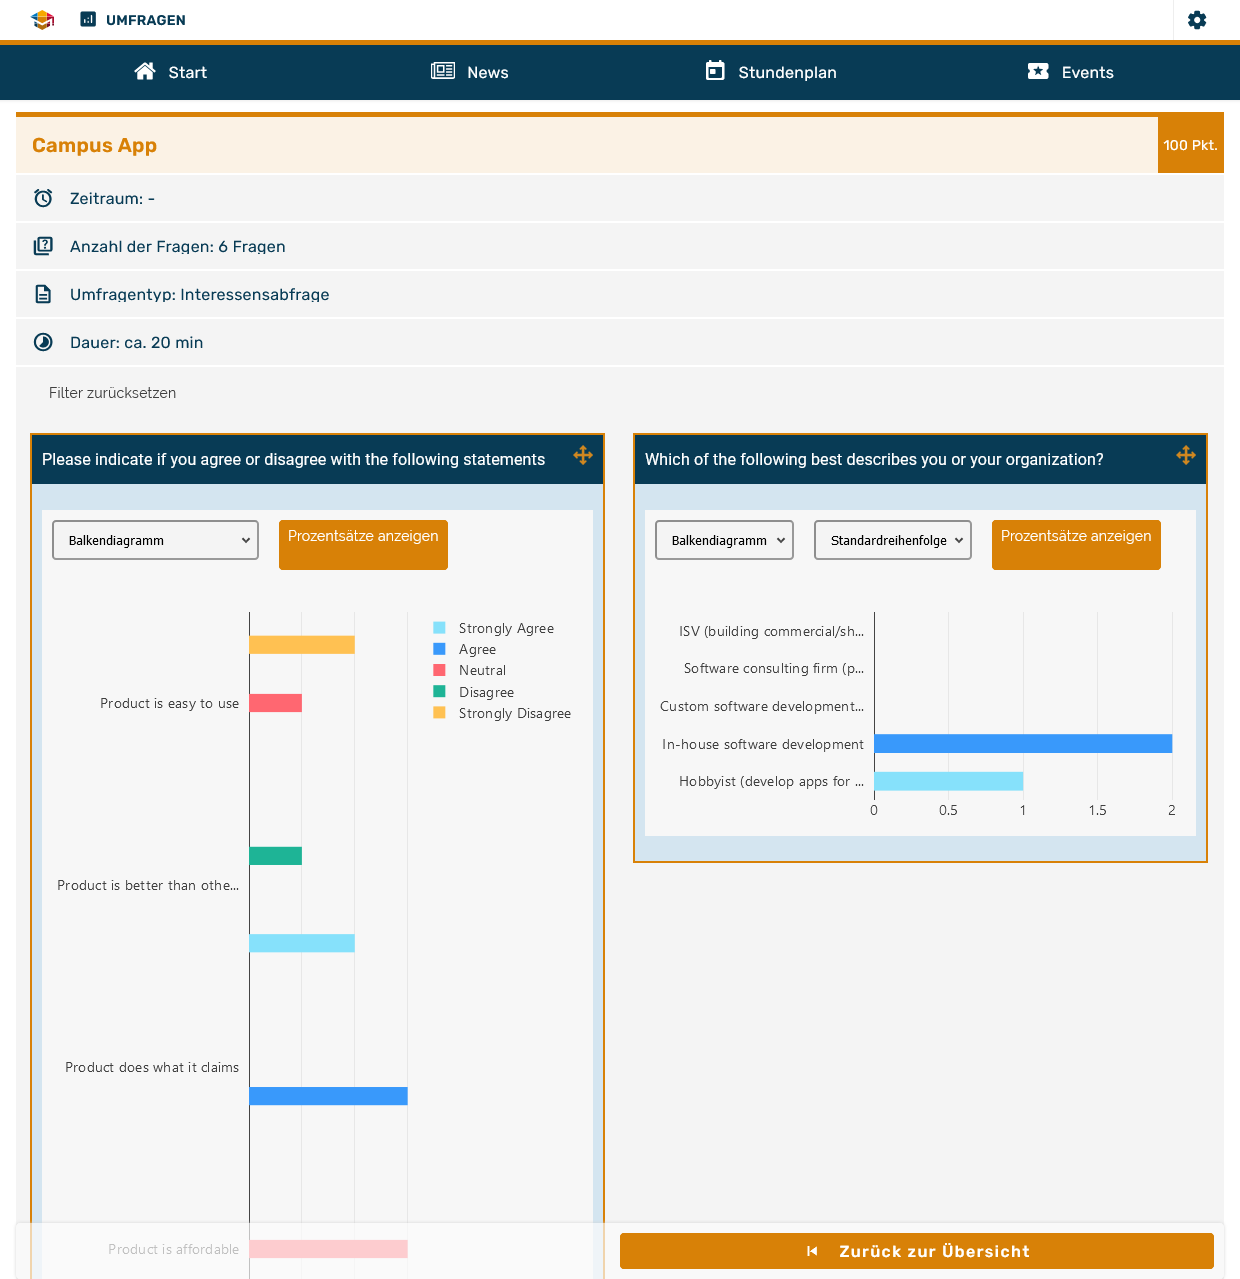
Task: Select the UMFRAGEN menu item
Action: (132, 19)
